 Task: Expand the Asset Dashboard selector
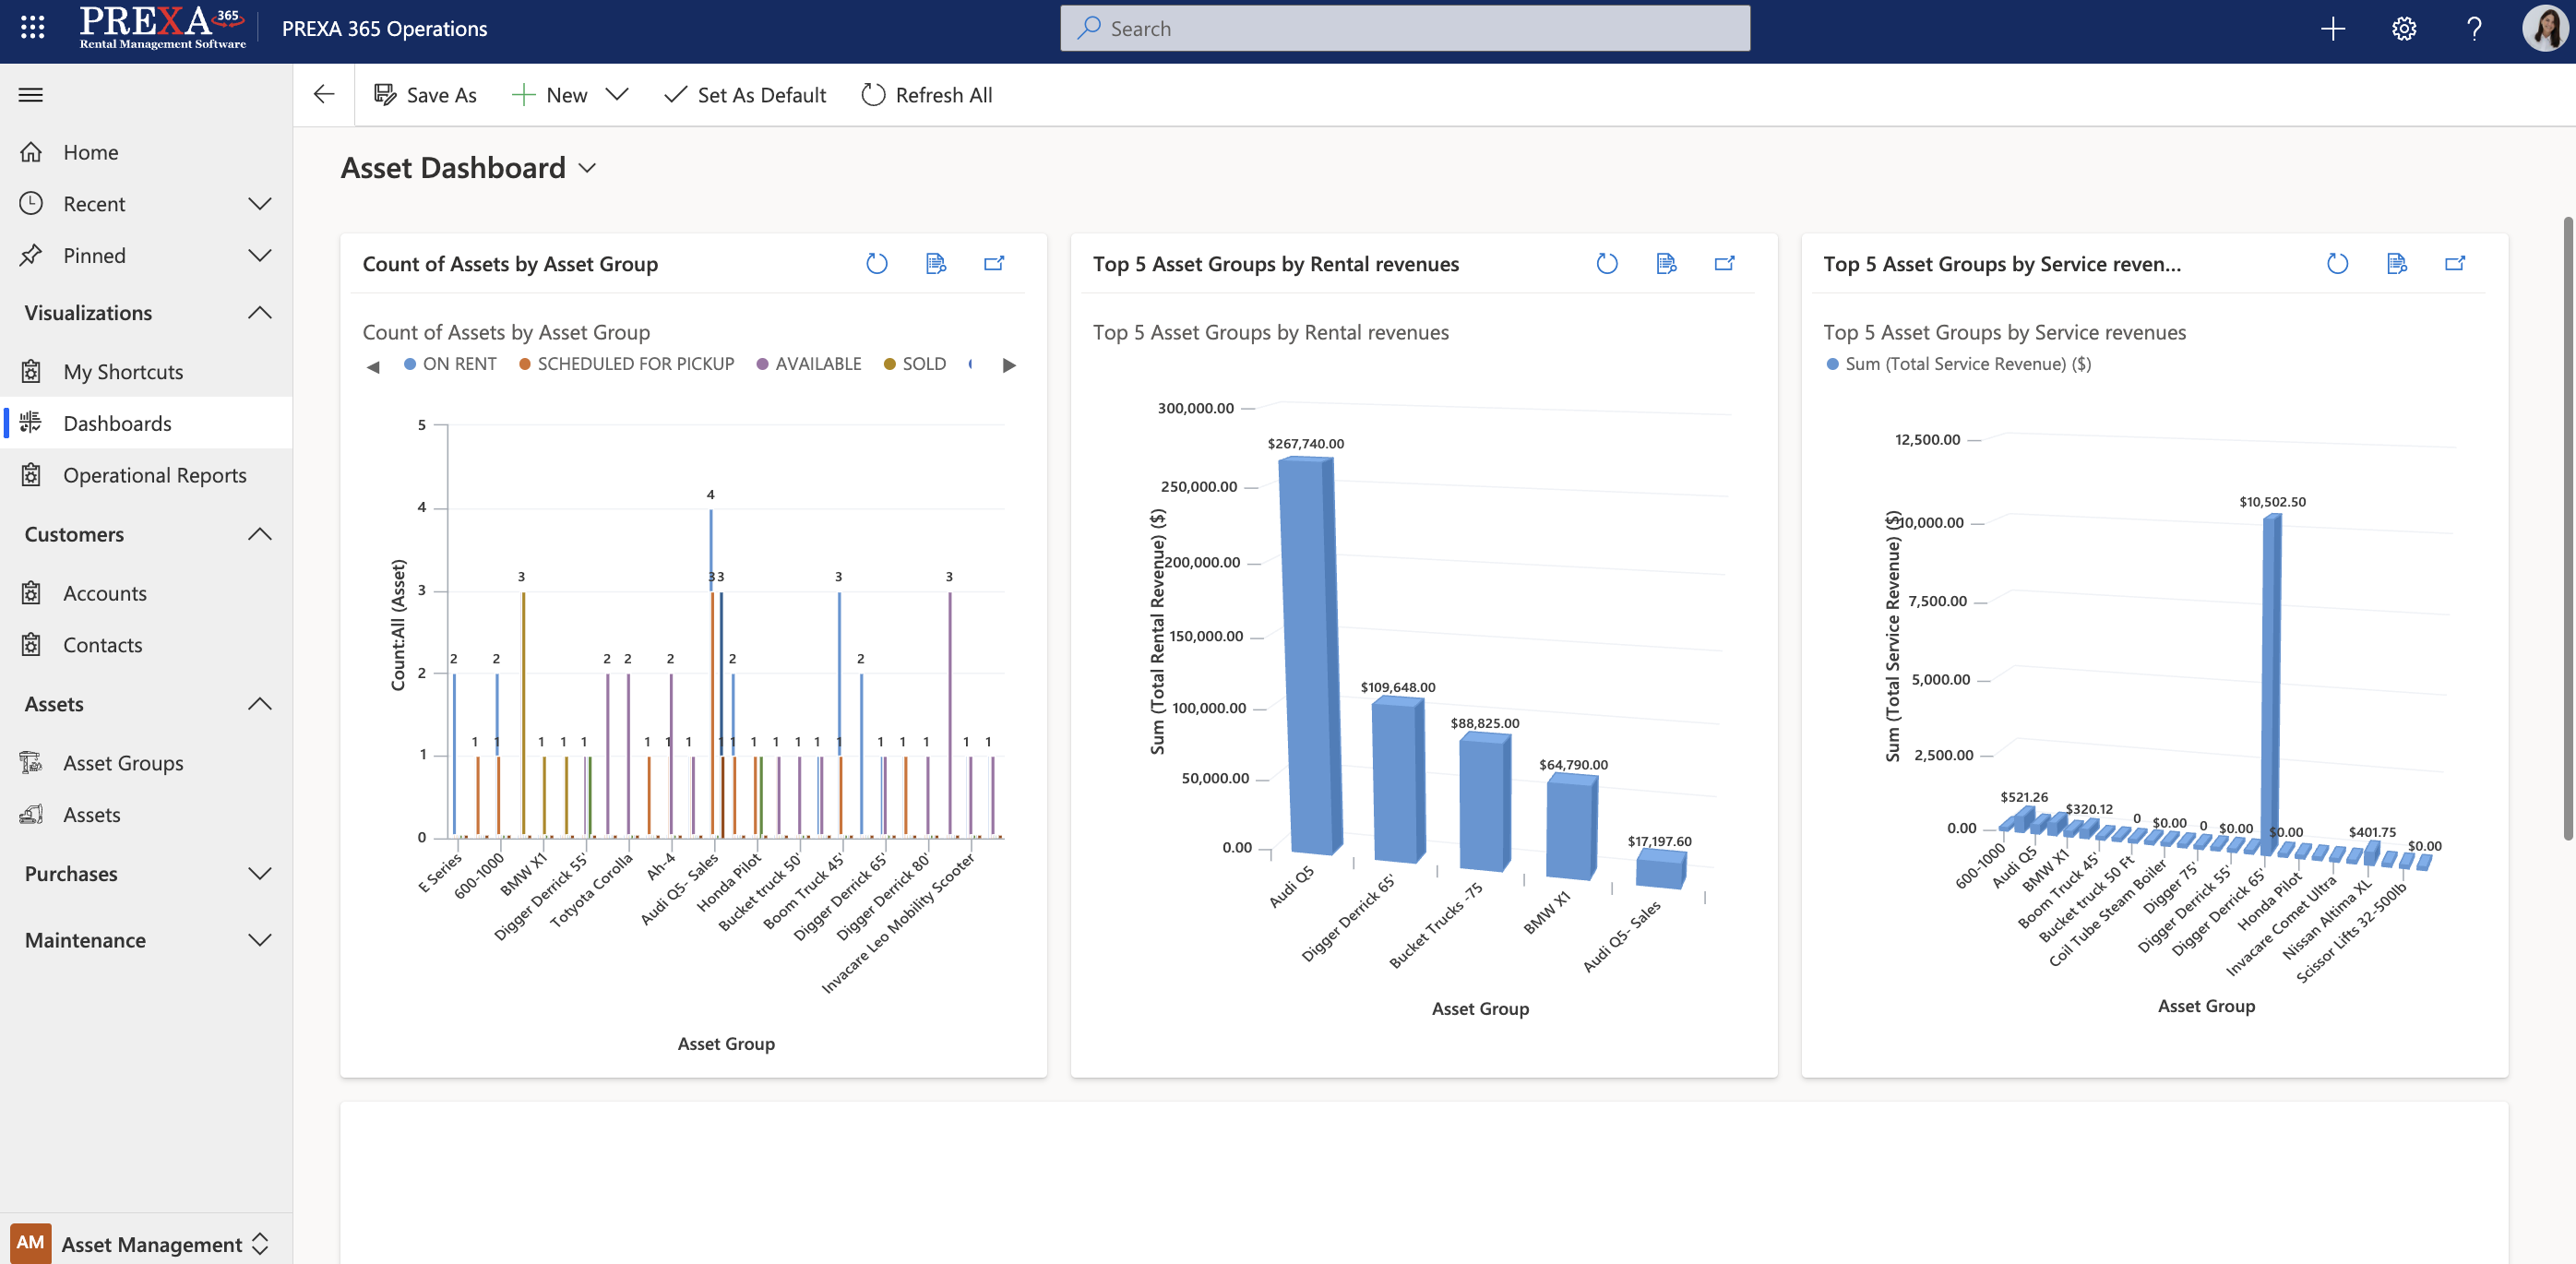point(587,168)
